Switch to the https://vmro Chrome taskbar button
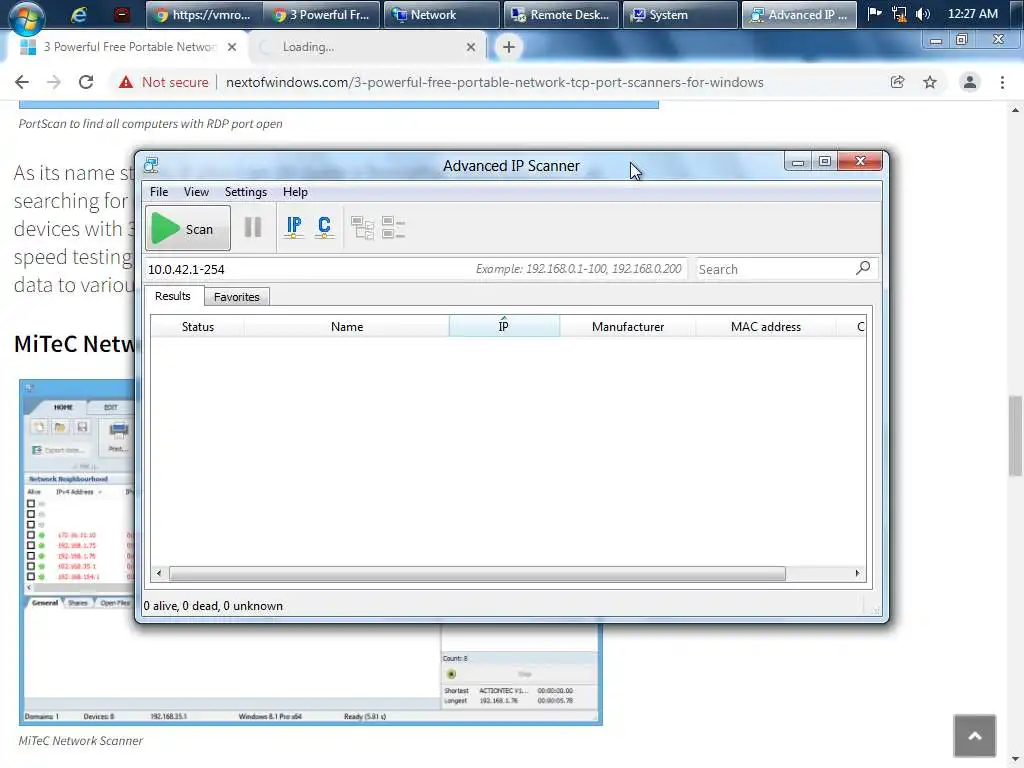 coord(204,14)
